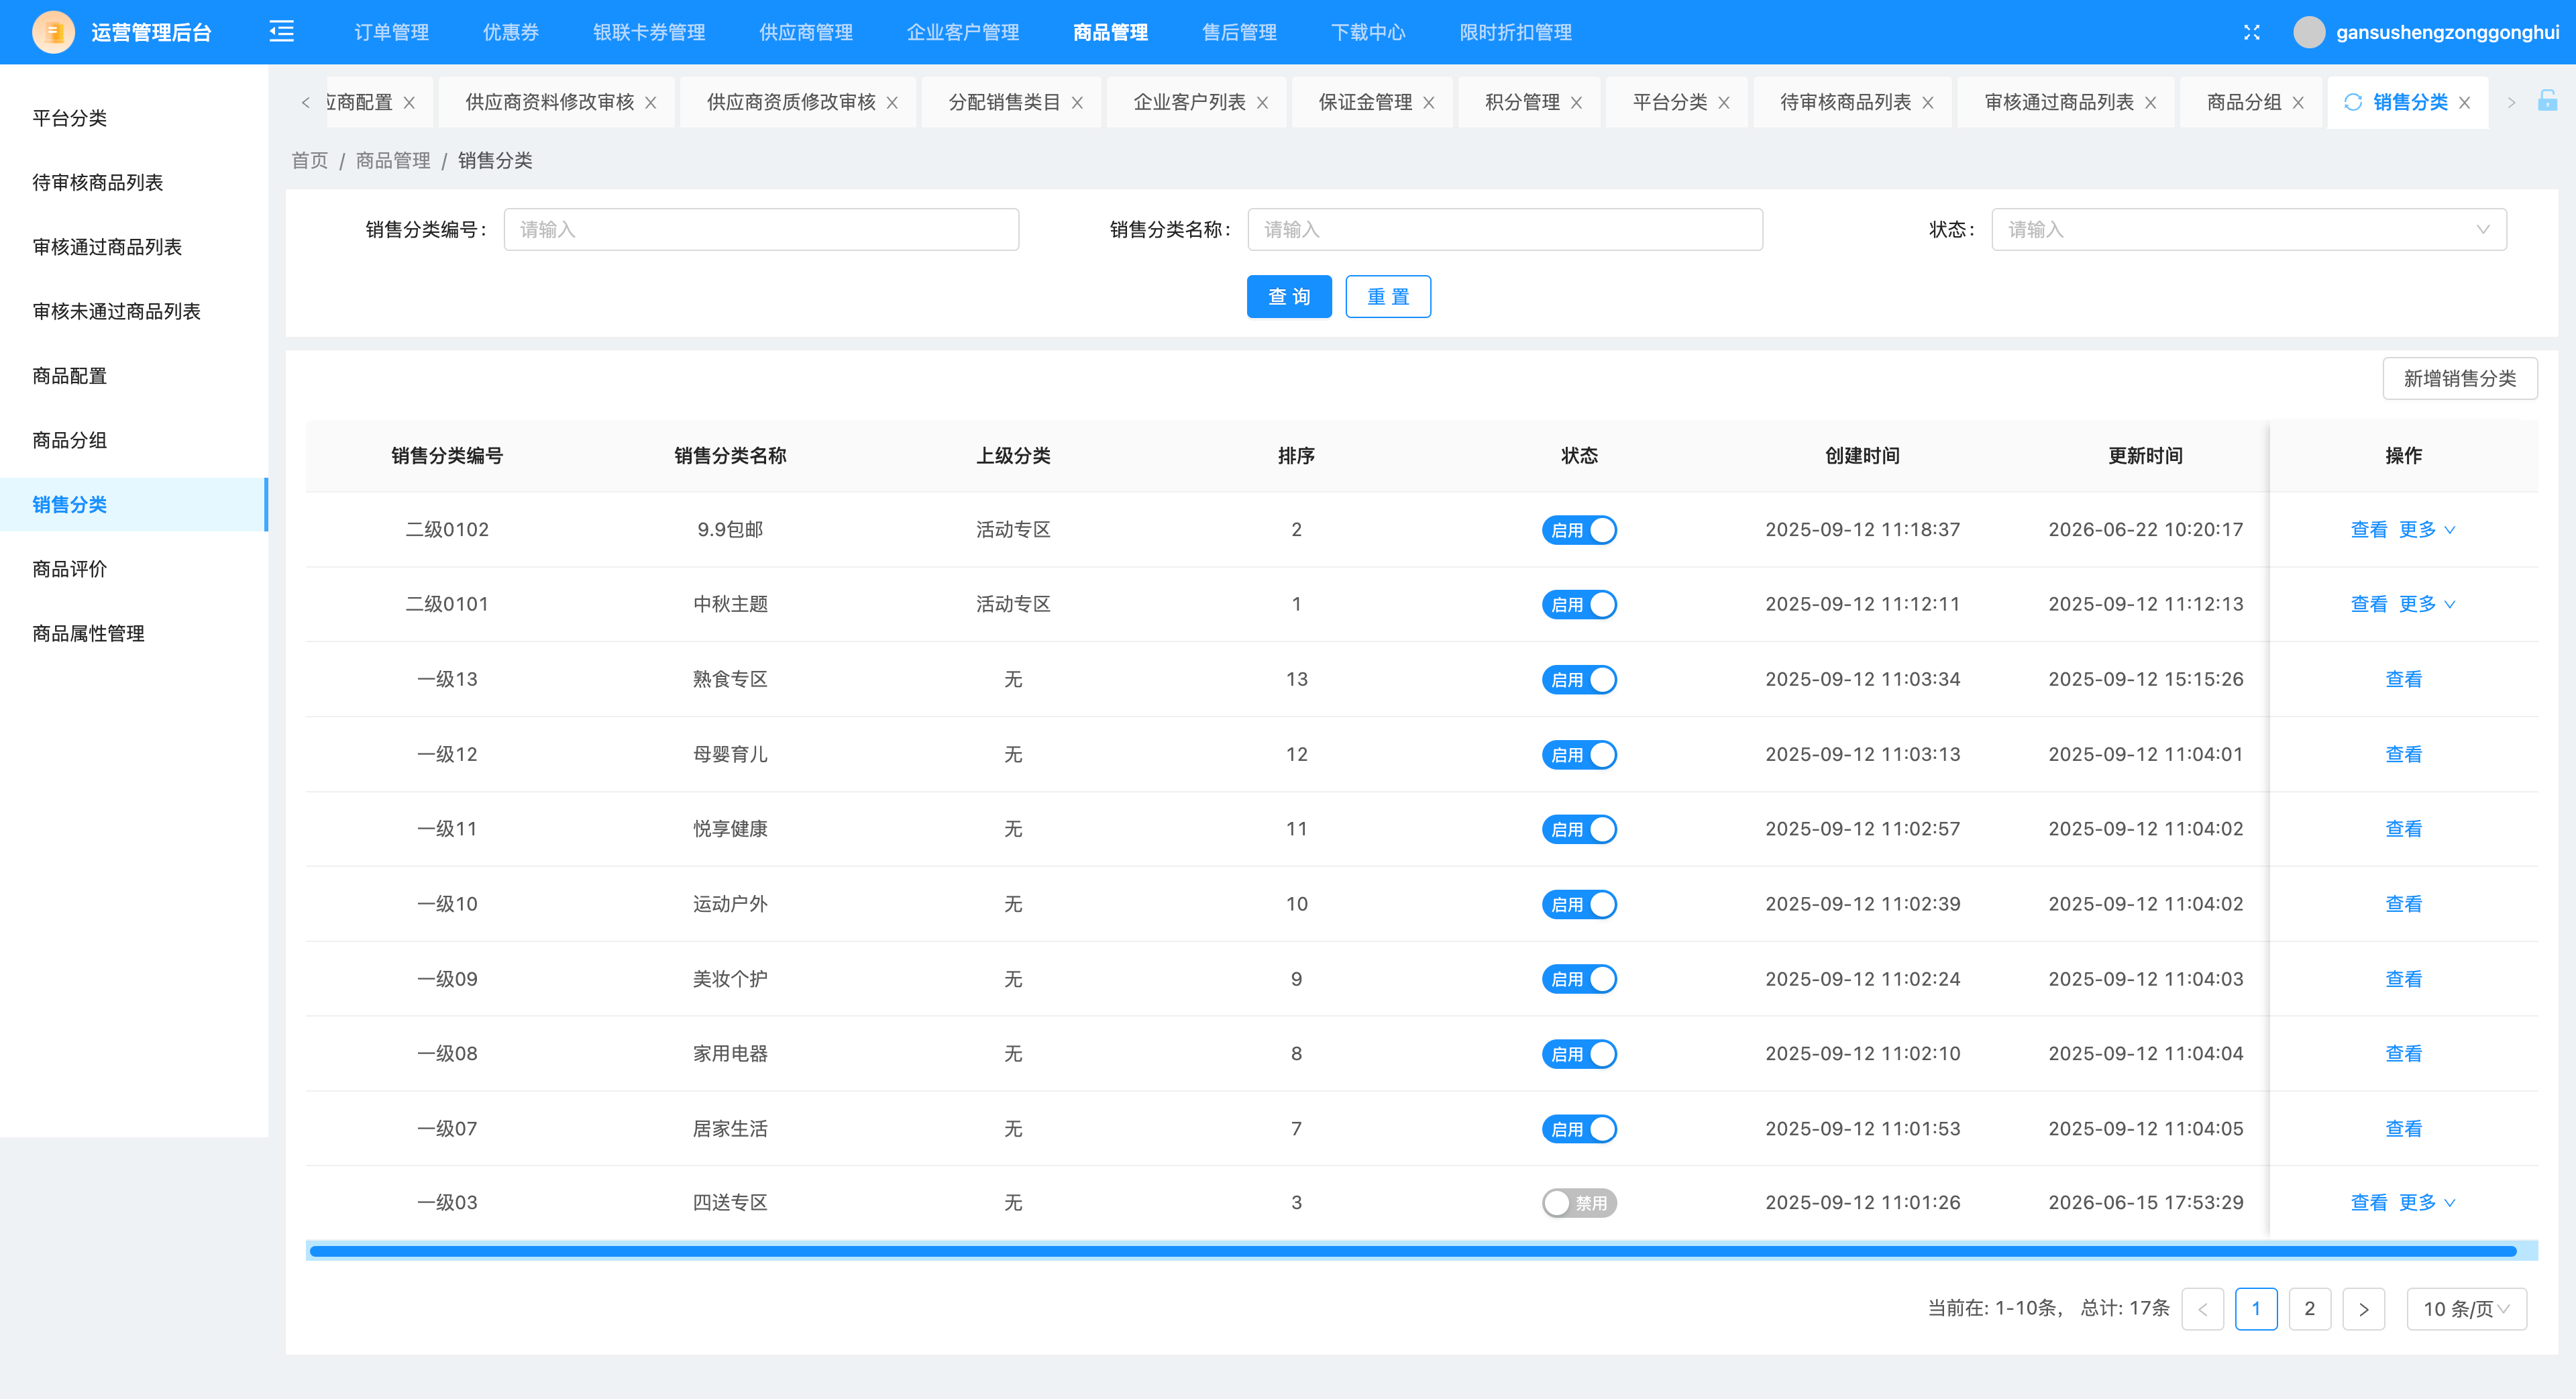This screenshot has height=1399, width=2576.
Task: Change page size from 10 条/页
Action: (2466, 1309)
